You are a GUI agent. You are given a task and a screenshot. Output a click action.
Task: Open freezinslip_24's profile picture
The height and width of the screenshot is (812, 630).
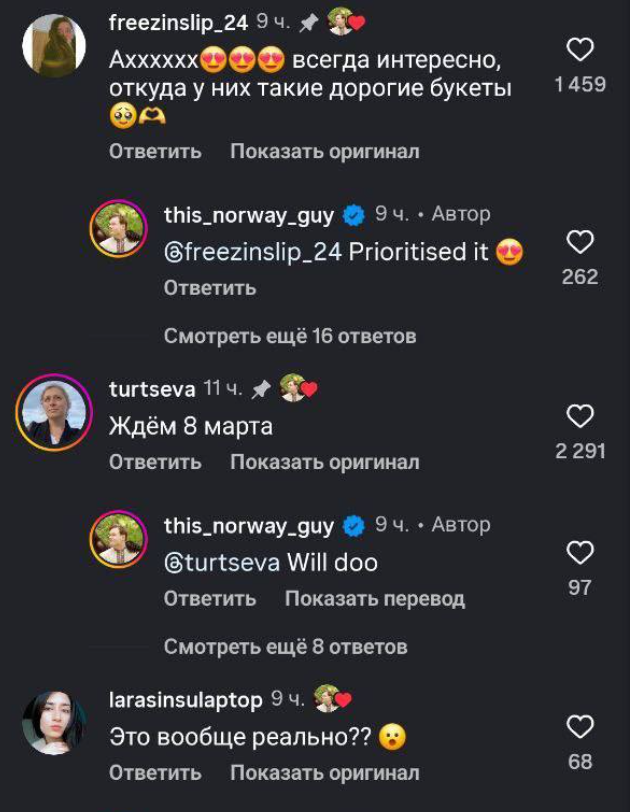52,45
